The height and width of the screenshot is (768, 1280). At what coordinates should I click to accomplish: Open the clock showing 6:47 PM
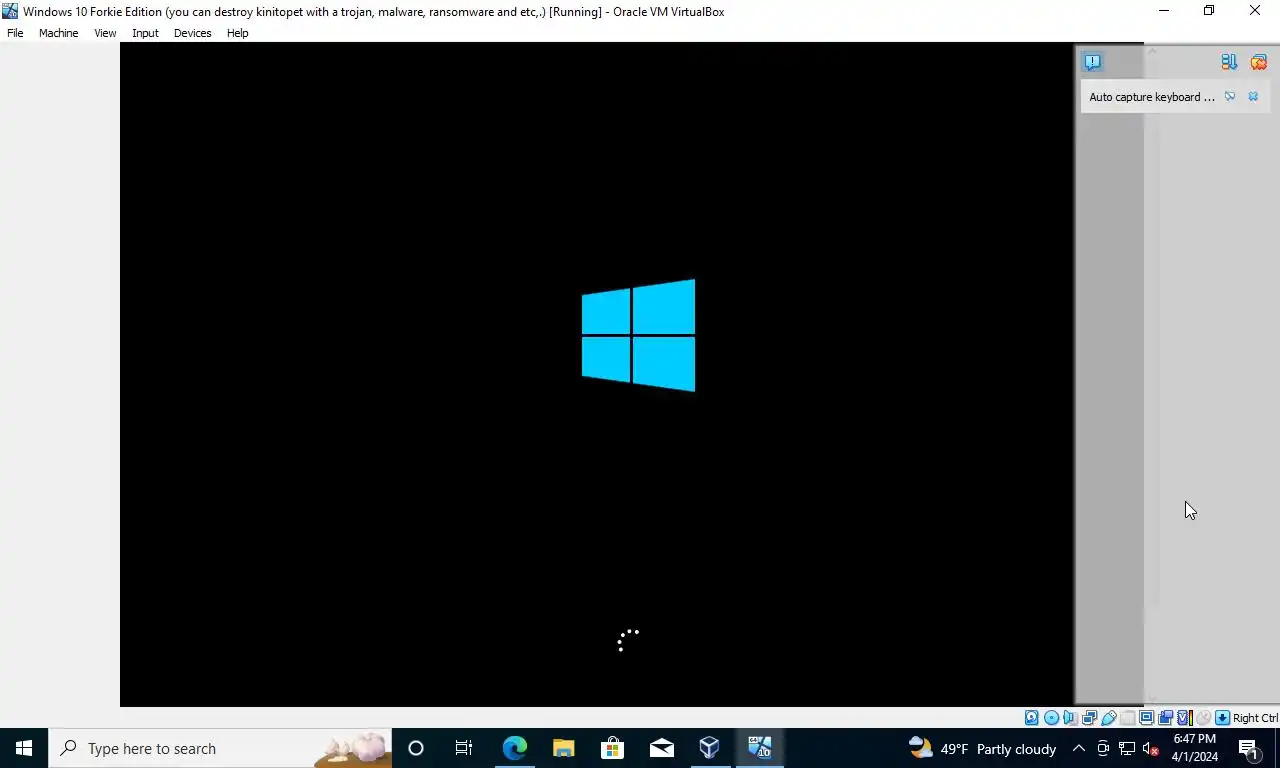point(1195,748)
